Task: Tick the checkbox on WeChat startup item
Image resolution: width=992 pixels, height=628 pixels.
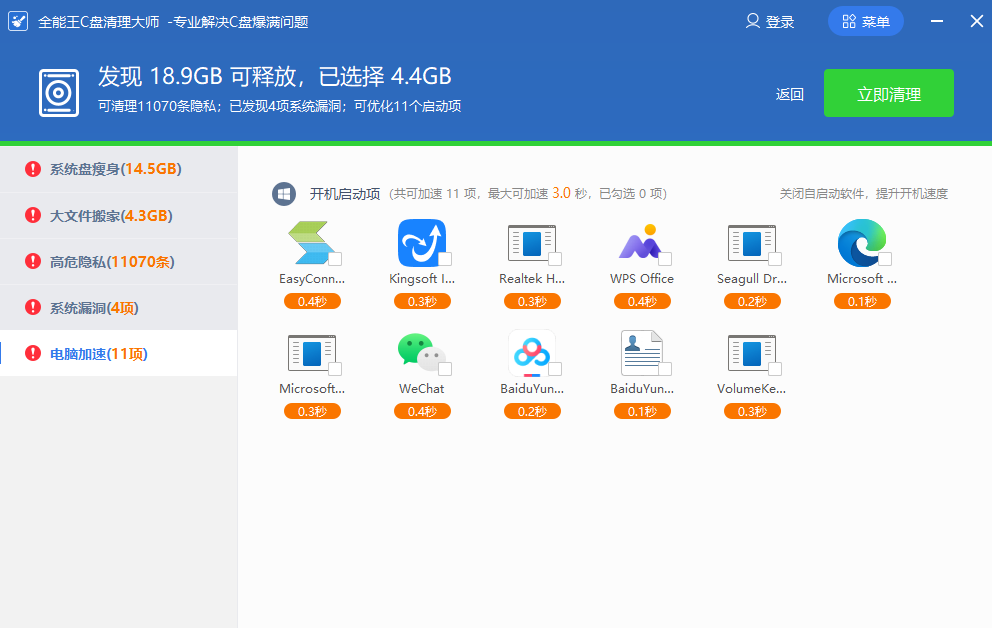Action: [445, 369]
